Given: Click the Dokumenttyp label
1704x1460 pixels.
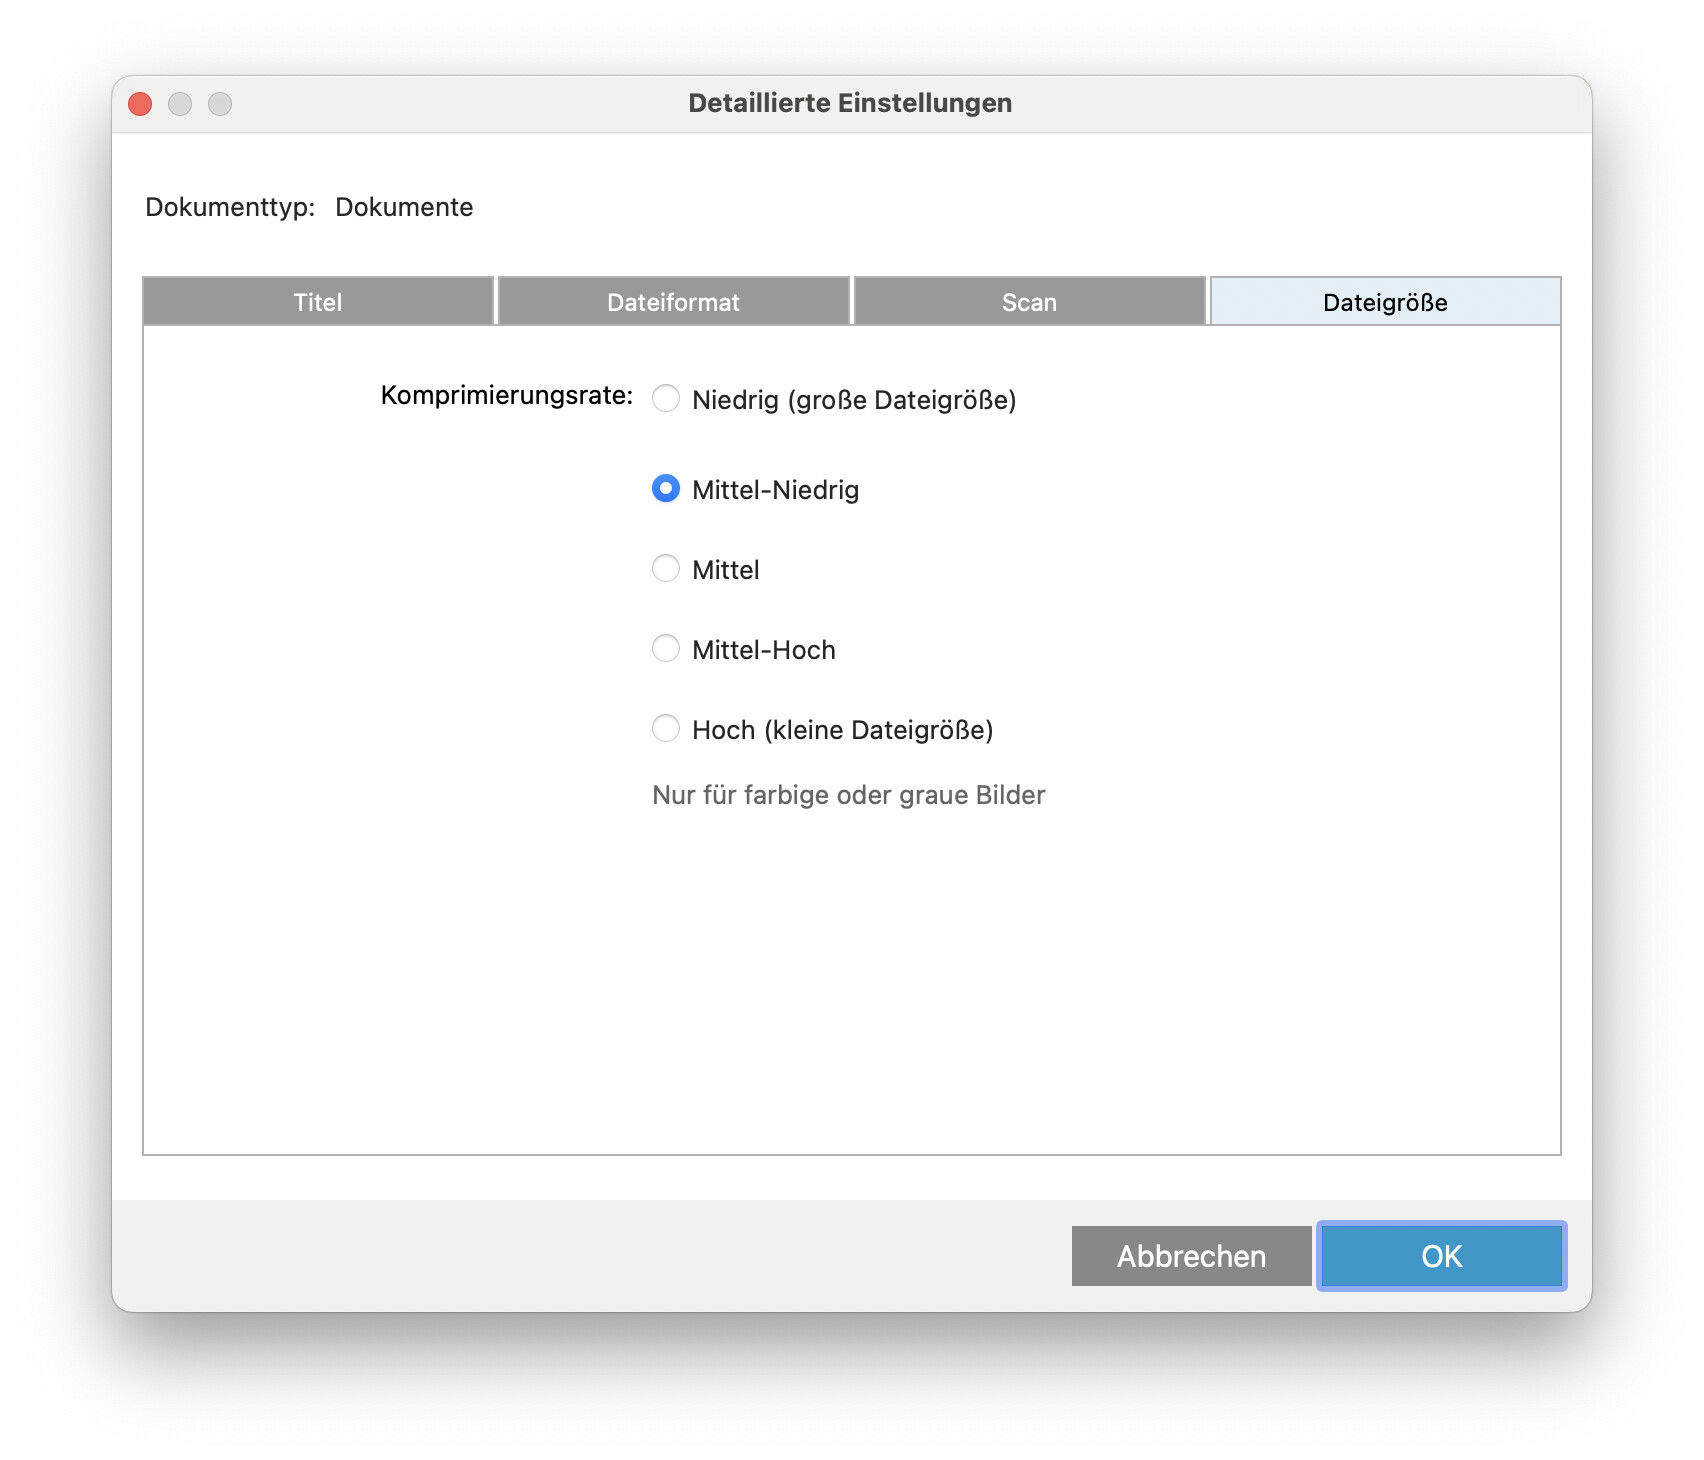Looking at the screenshot, I should tap(230, 207).
